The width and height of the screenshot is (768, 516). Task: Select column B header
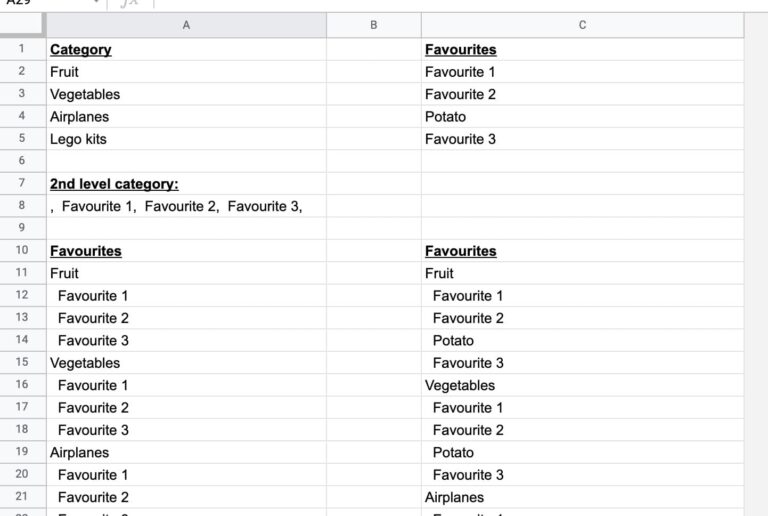pos(373,25)
